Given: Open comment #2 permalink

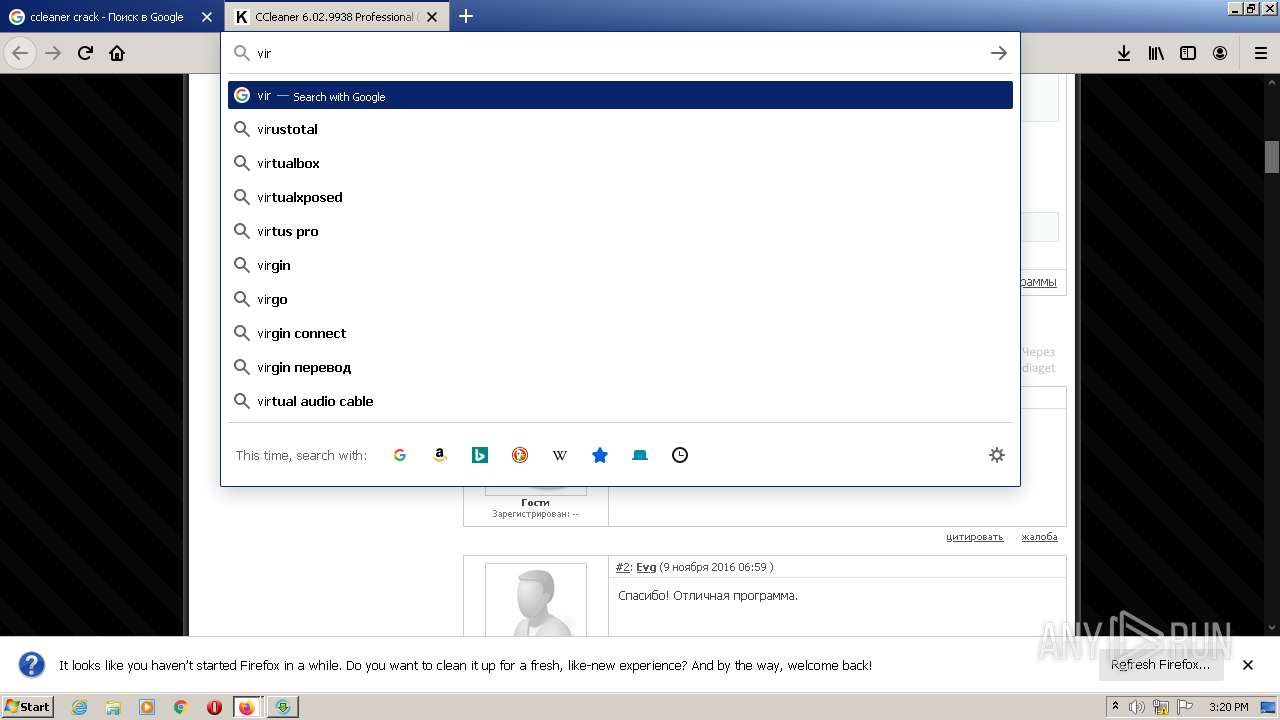Looking at the screenshot, I should coord(623,567).
